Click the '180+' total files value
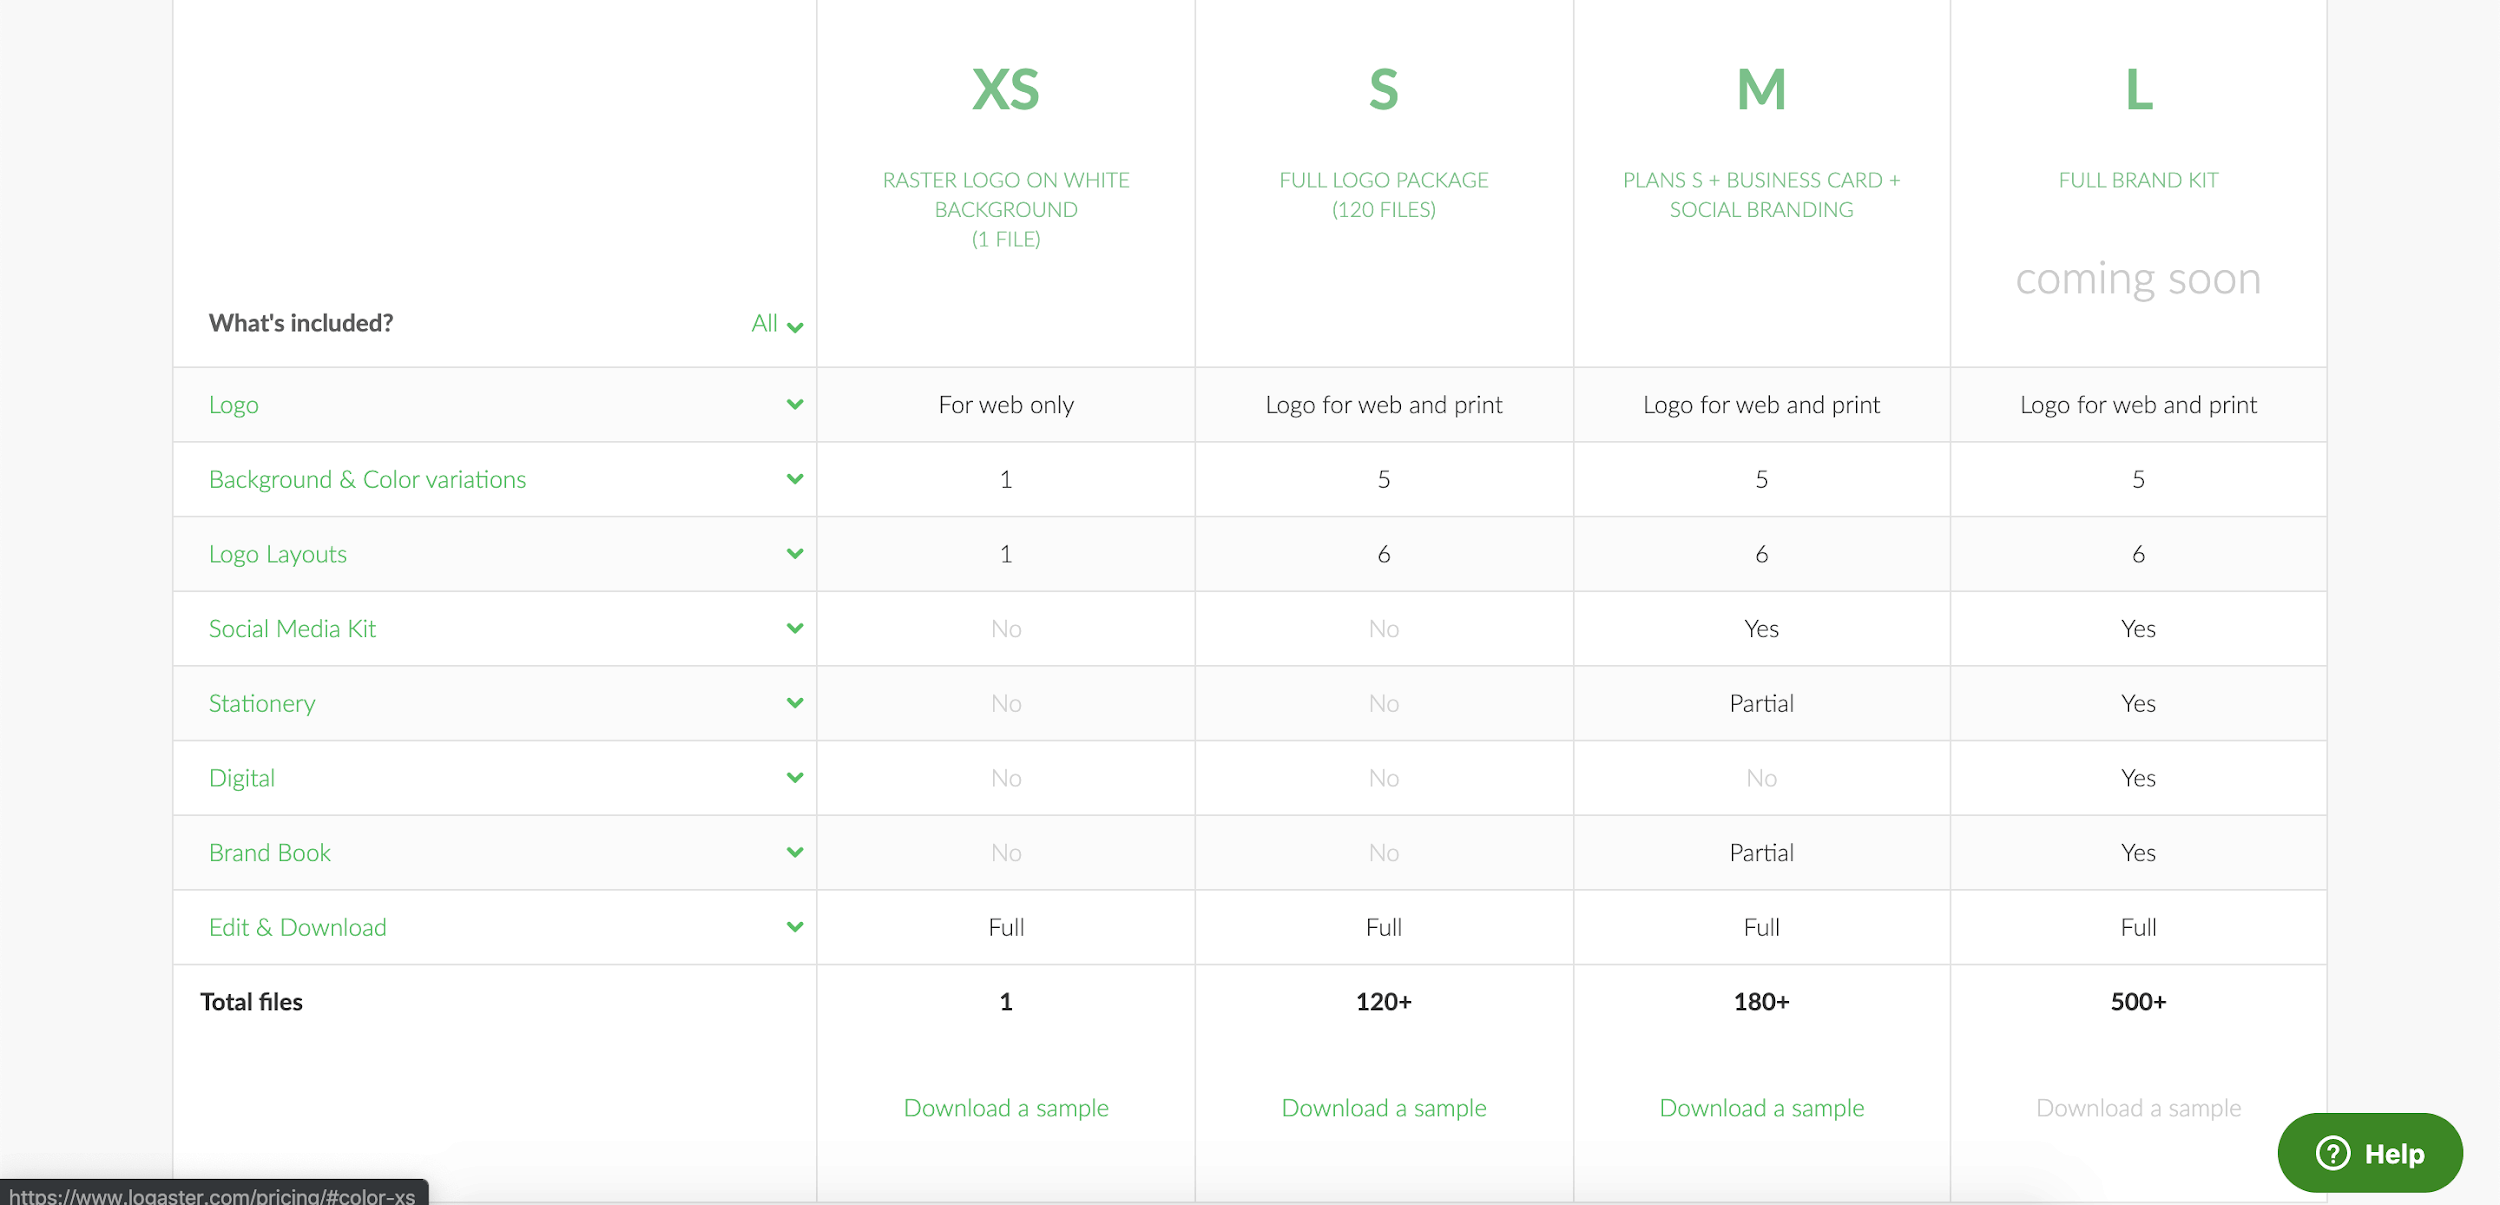The image size is (2500, 1205). 1762,1002
